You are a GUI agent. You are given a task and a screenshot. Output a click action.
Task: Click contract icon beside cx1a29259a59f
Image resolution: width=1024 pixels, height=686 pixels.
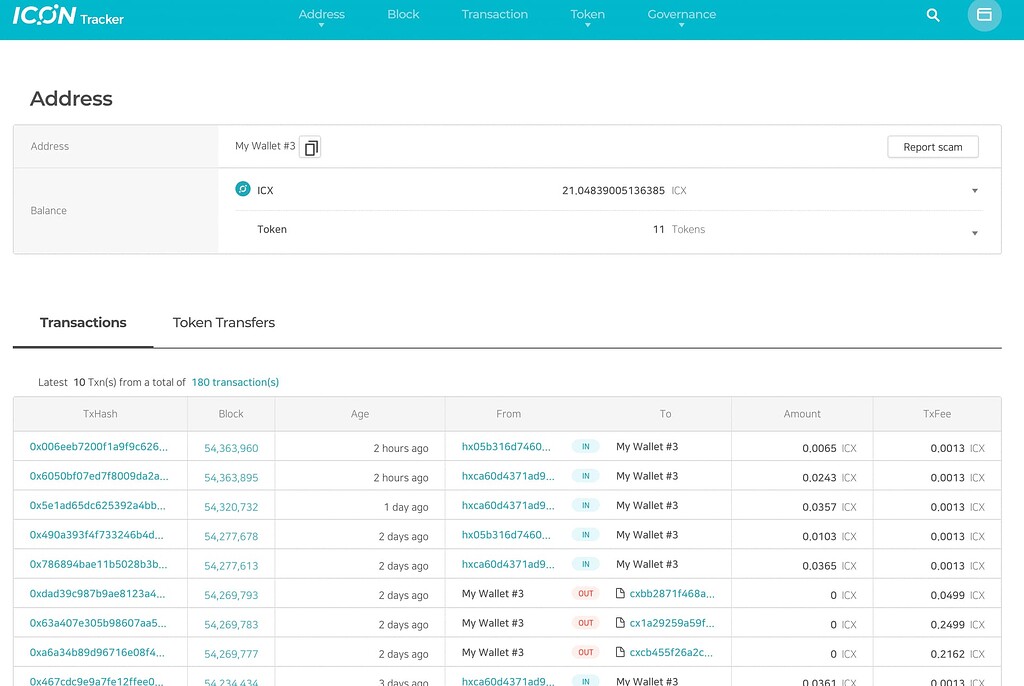coord(618,623)
